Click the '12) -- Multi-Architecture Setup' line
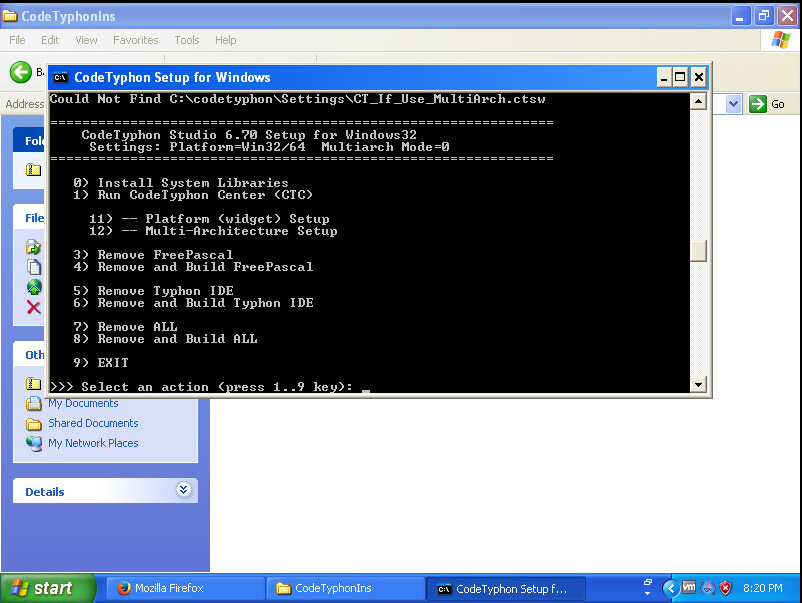Screen dimensions: 802x603 coord(213,231)
